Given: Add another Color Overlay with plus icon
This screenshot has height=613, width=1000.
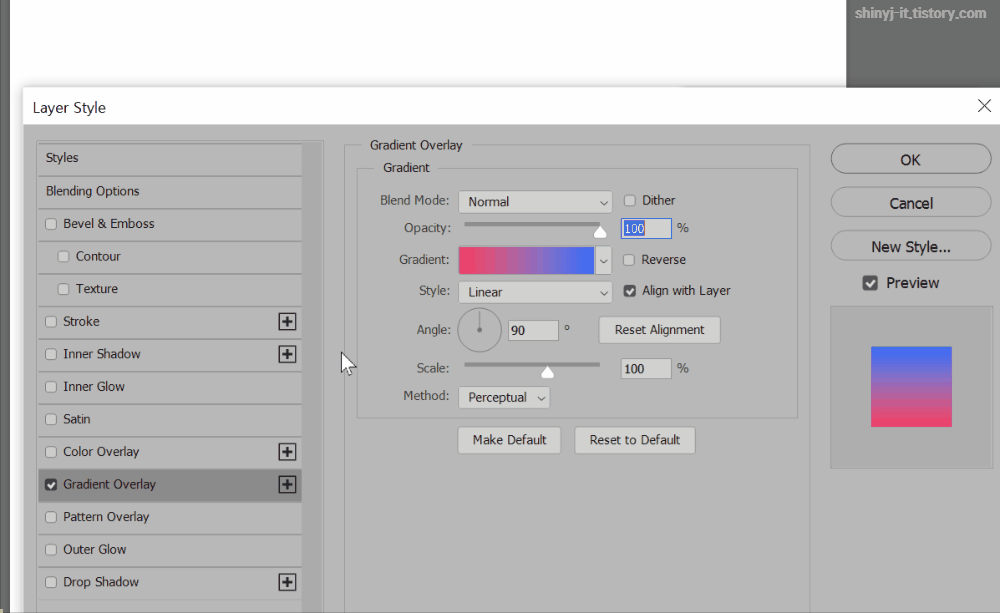Looking at the screenshot, I should coord(287,452).
